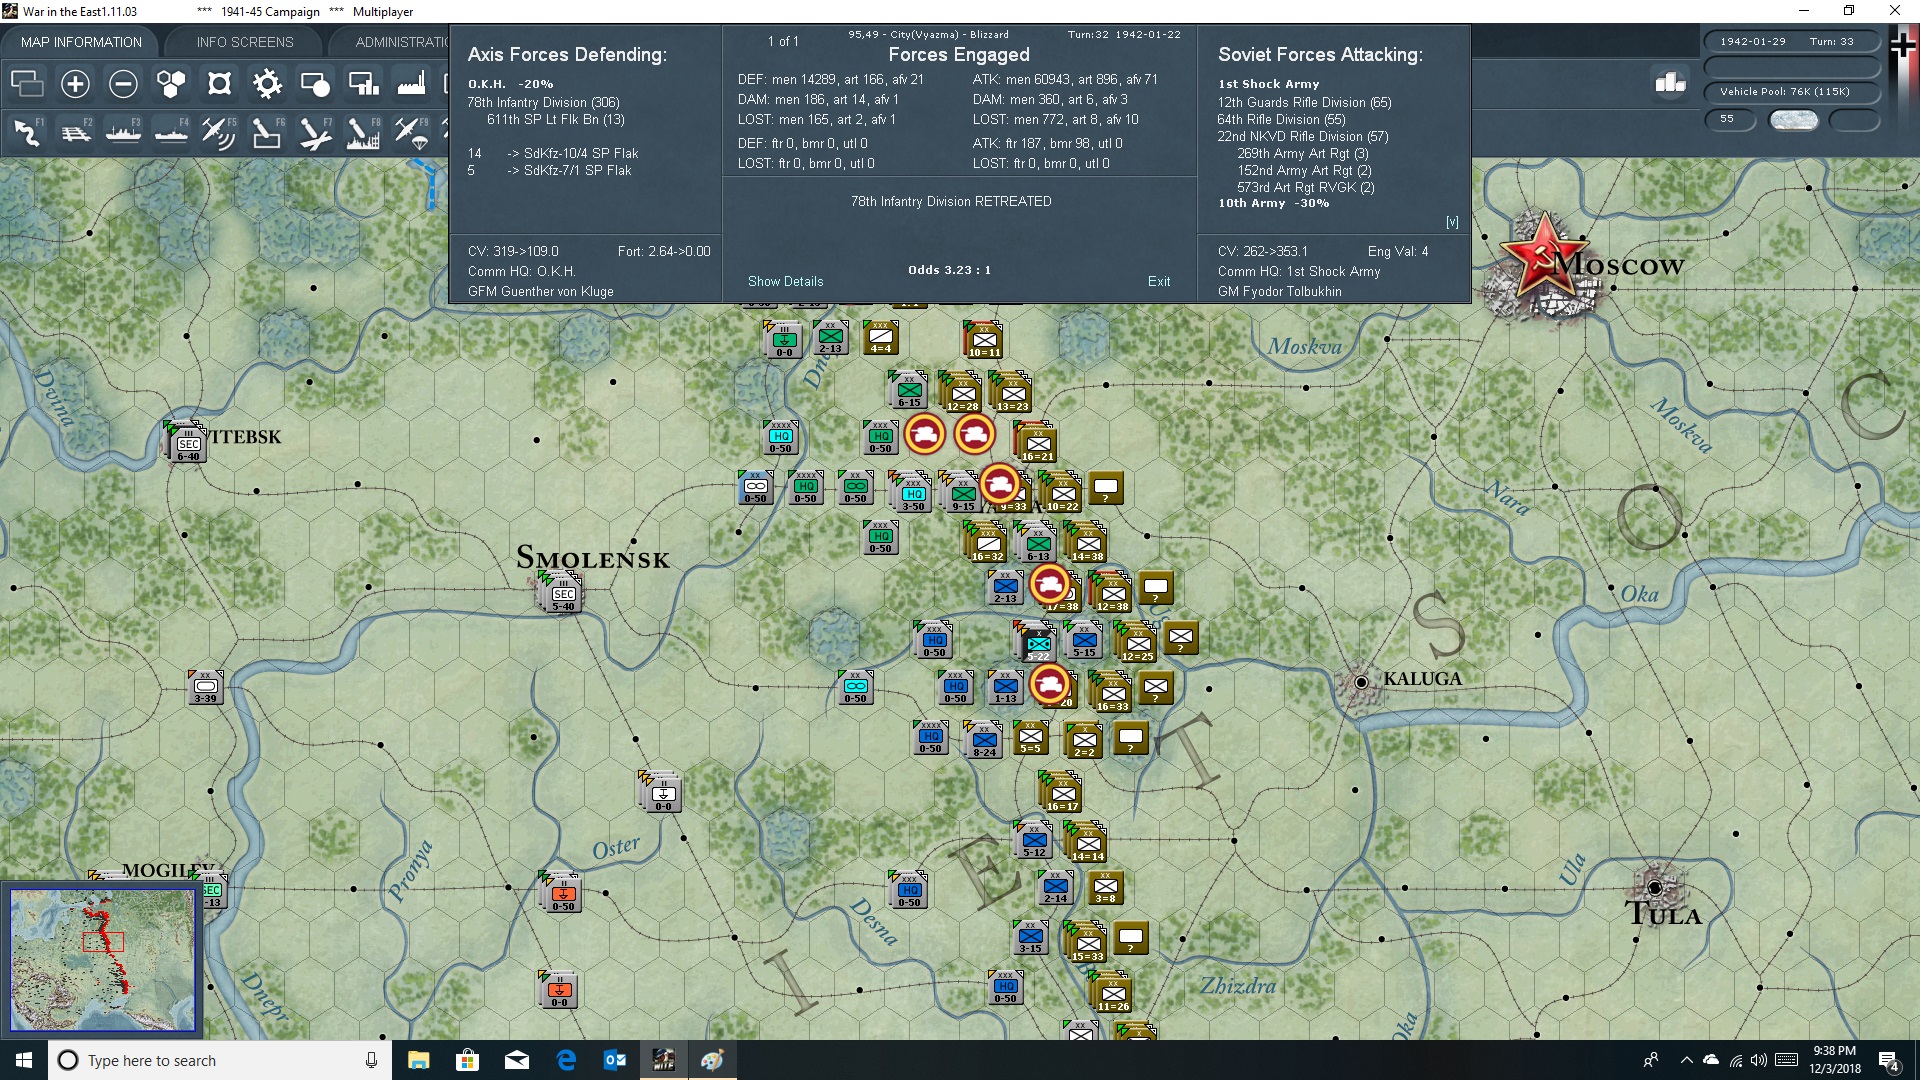The width and height of the screenshot is (1920, 1080).
Task: Open the ADMINISTRATION tab
Action: (x=401, y=42)
